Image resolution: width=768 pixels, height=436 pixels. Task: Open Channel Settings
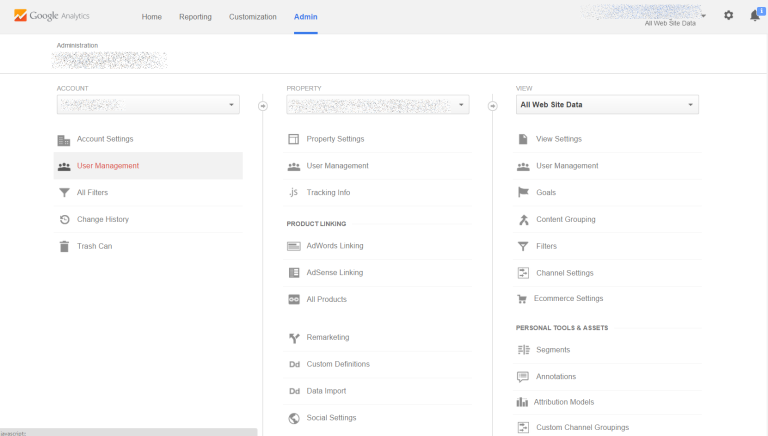pyautogui.click(x=565, y=273)
